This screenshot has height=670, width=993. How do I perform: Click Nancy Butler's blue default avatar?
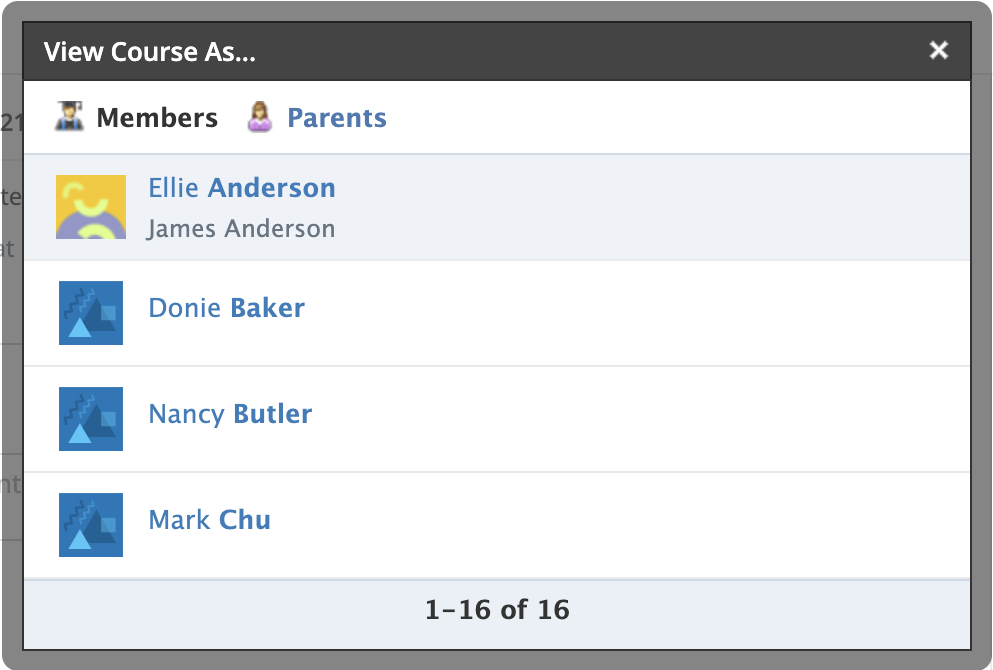pos(91,419)
